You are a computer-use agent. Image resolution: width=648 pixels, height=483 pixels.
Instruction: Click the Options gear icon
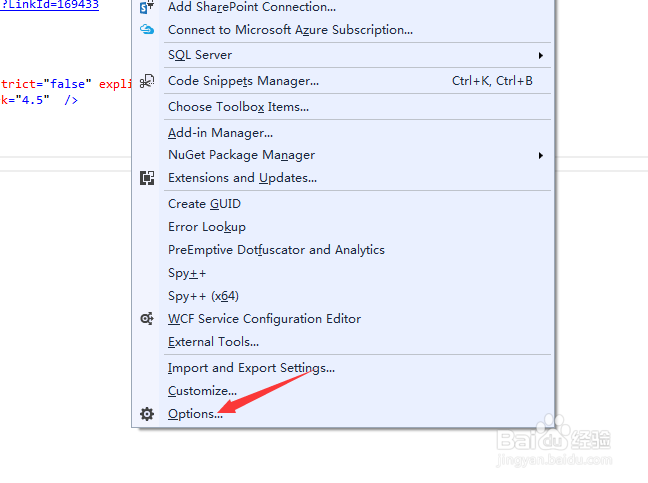click(147, 414)
